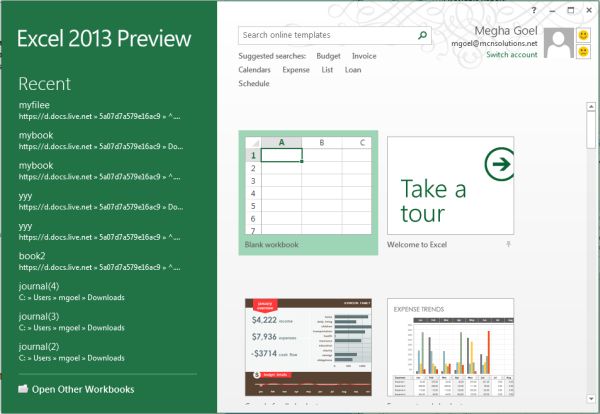Close the Excel window

[589, 10]
